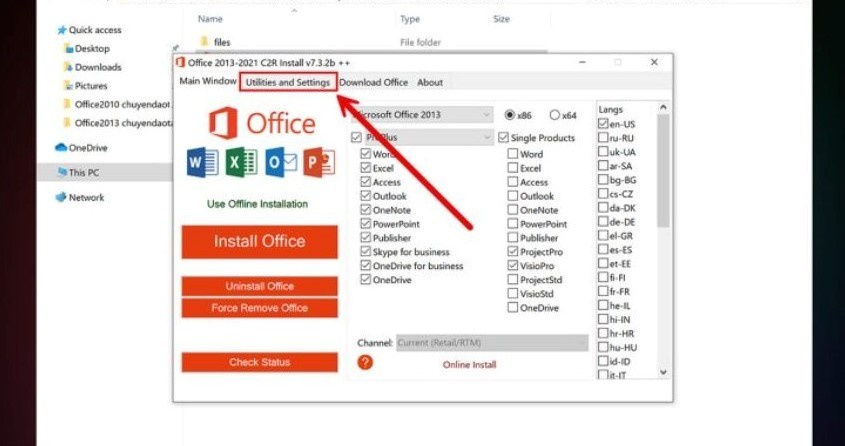This screenshot has height=446, width=845.
Task: Click the Office logo icon in title bar
Action: pyautogui.click(x=180, y=62)
